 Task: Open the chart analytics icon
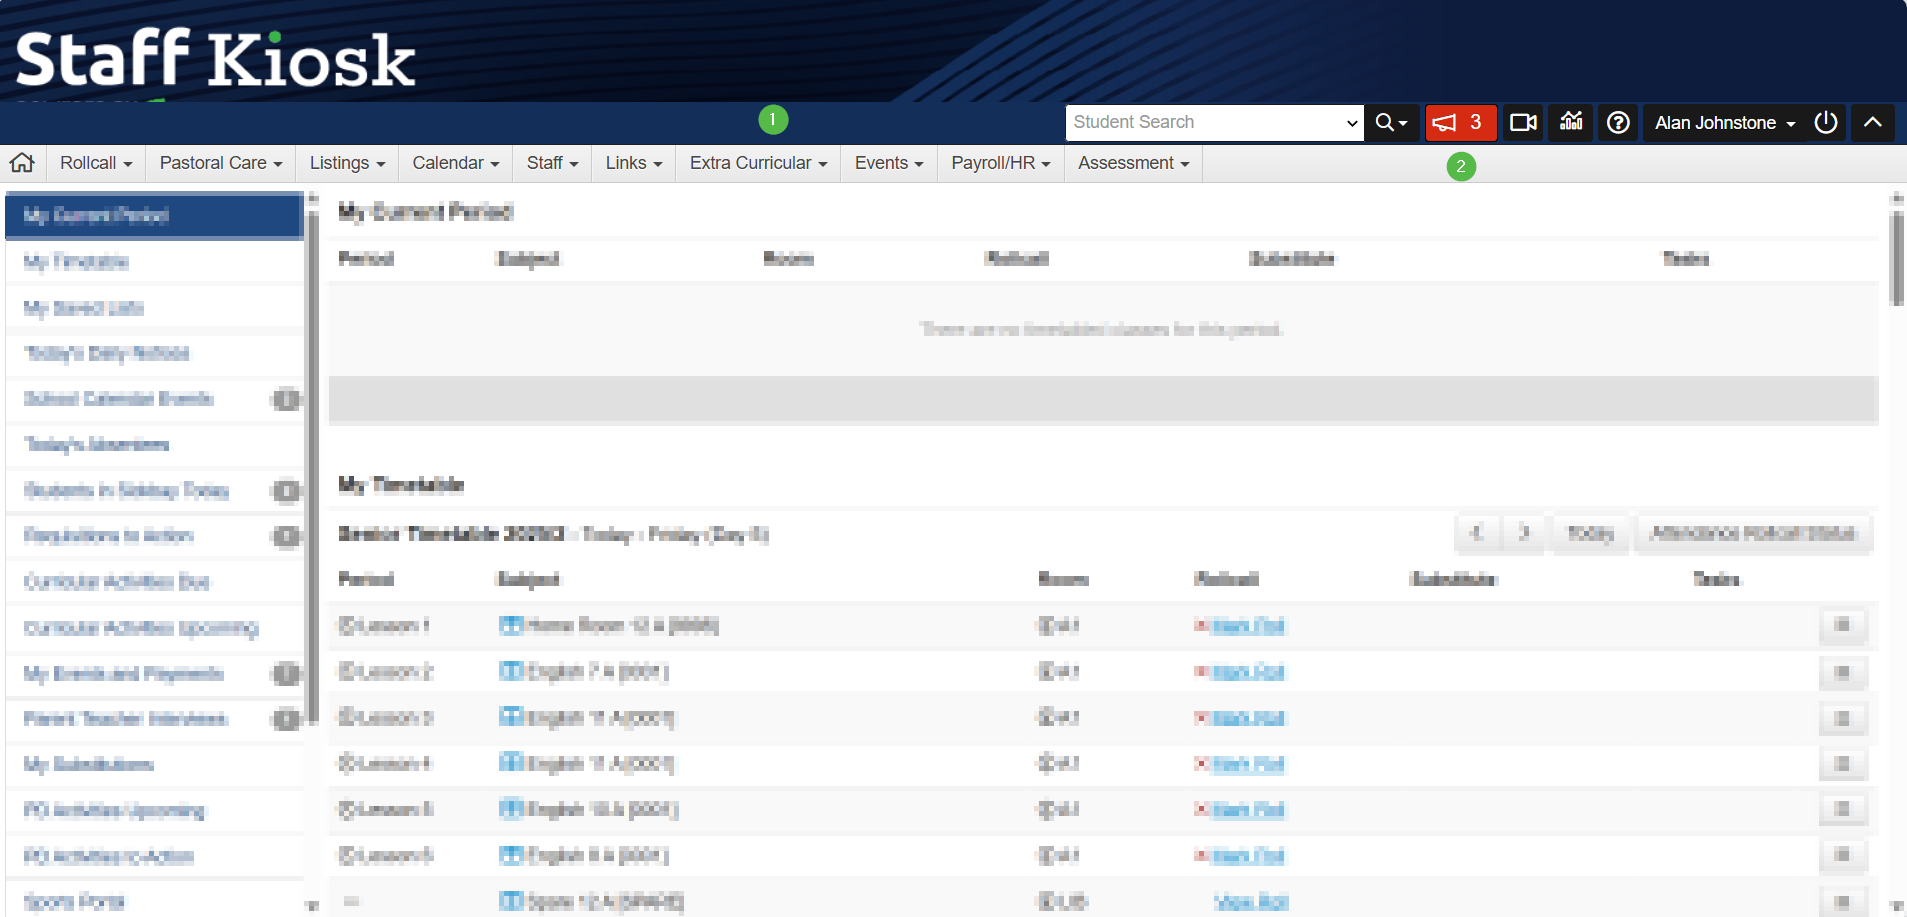pos(1571,123)
